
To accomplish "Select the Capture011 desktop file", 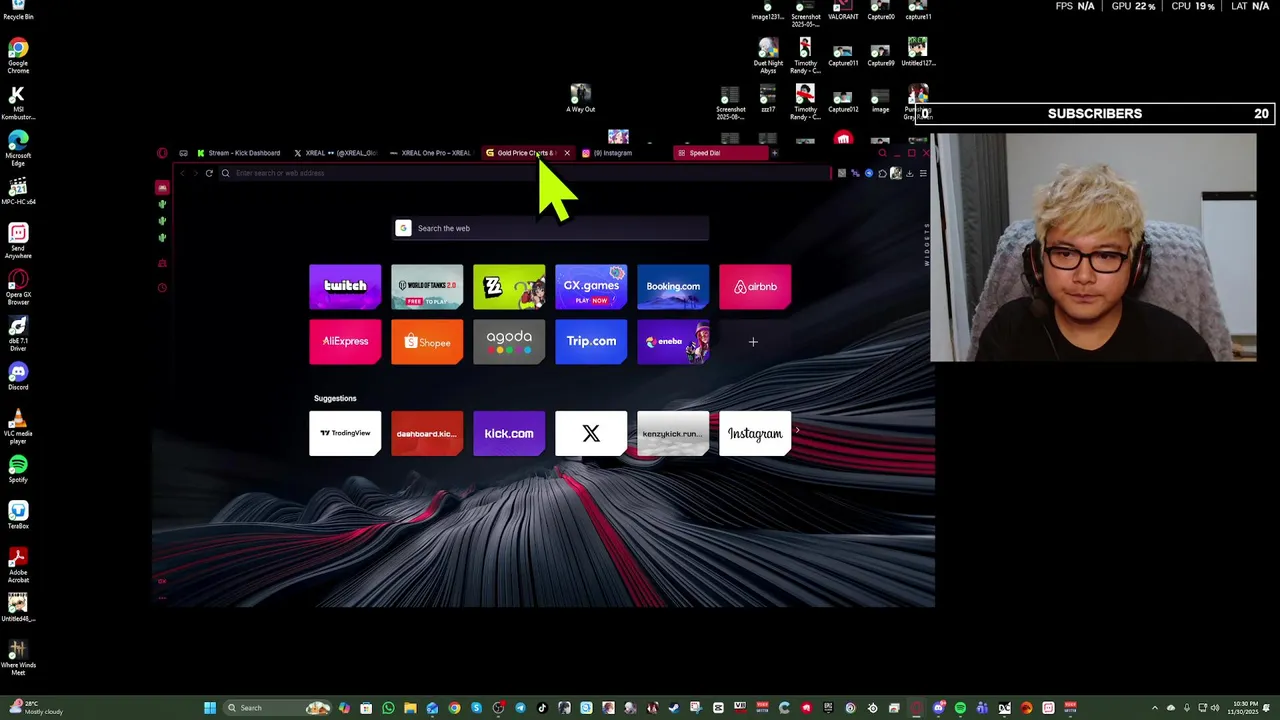I will pyautogui.click(x=843, y=55).
